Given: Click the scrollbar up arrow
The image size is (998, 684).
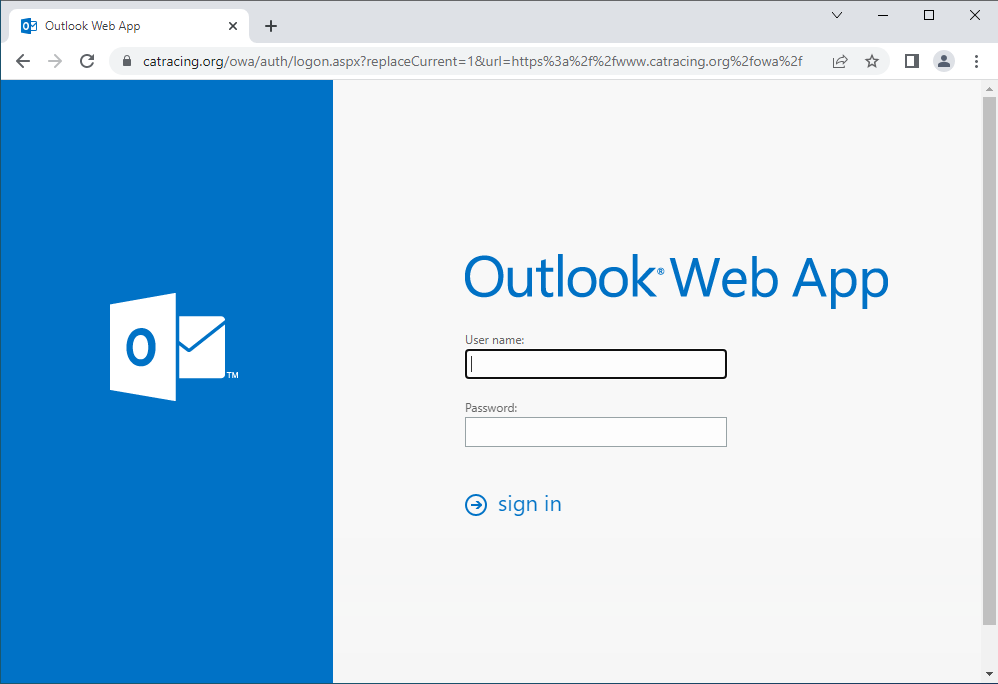Looking at the screenshot, I should coord(989,89).
